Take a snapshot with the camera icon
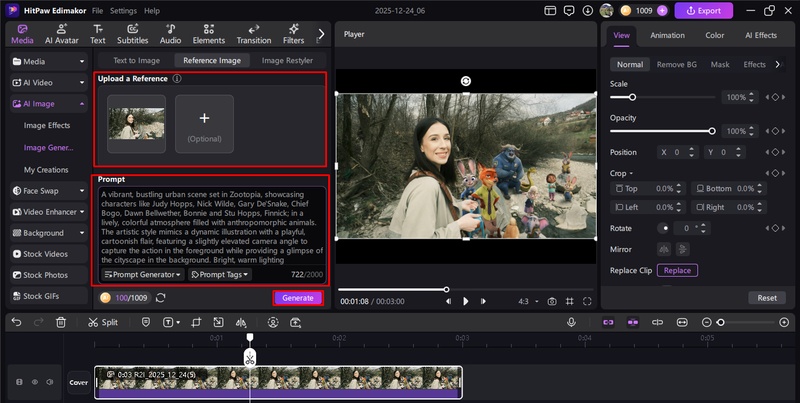This screenshot has width=800, height=403. [551, 301]
